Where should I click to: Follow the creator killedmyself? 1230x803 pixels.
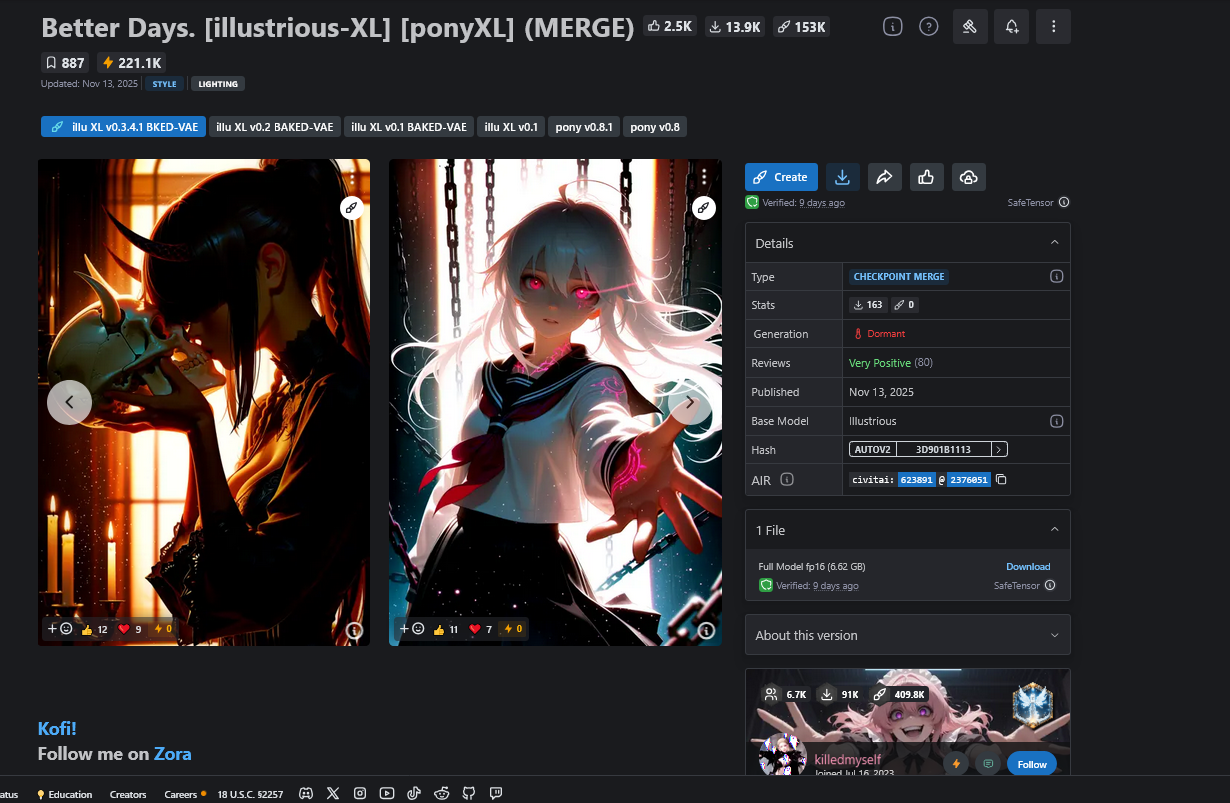[x=1032, y=764]
